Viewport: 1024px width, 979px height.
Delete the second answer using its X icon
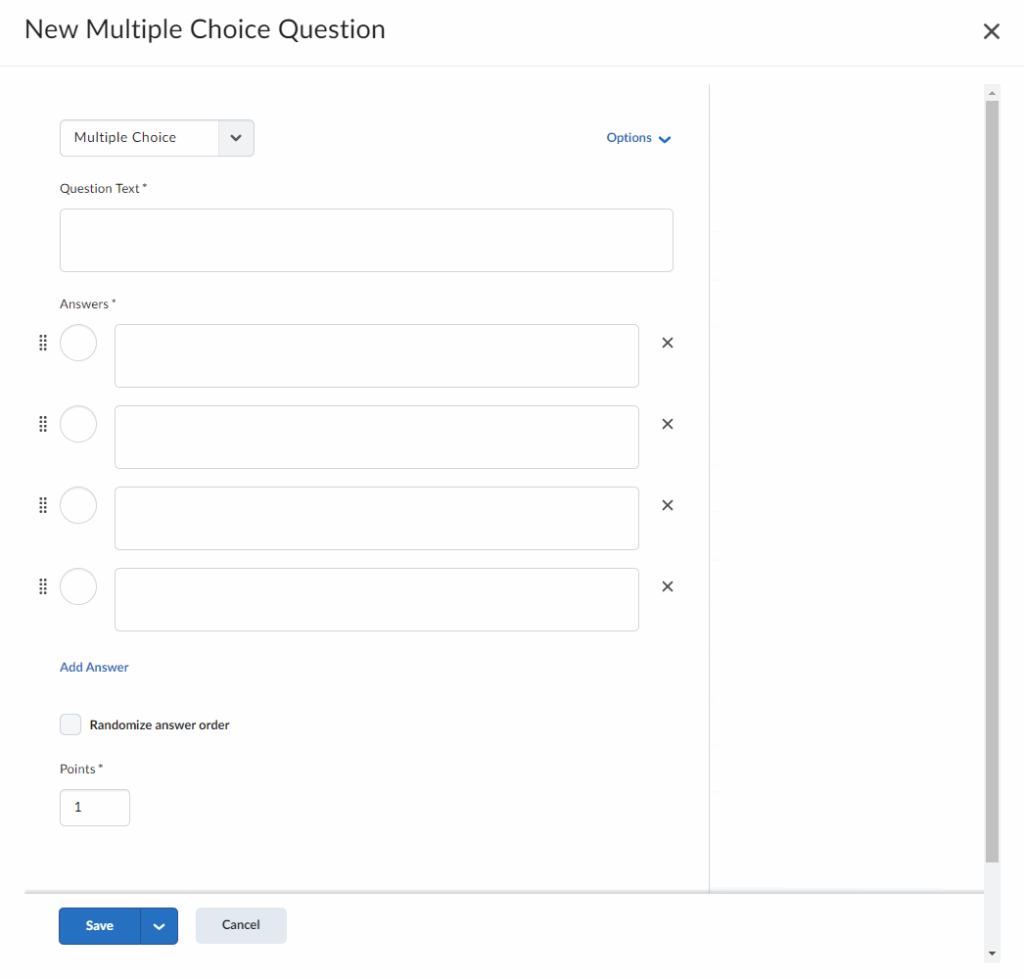668,424
